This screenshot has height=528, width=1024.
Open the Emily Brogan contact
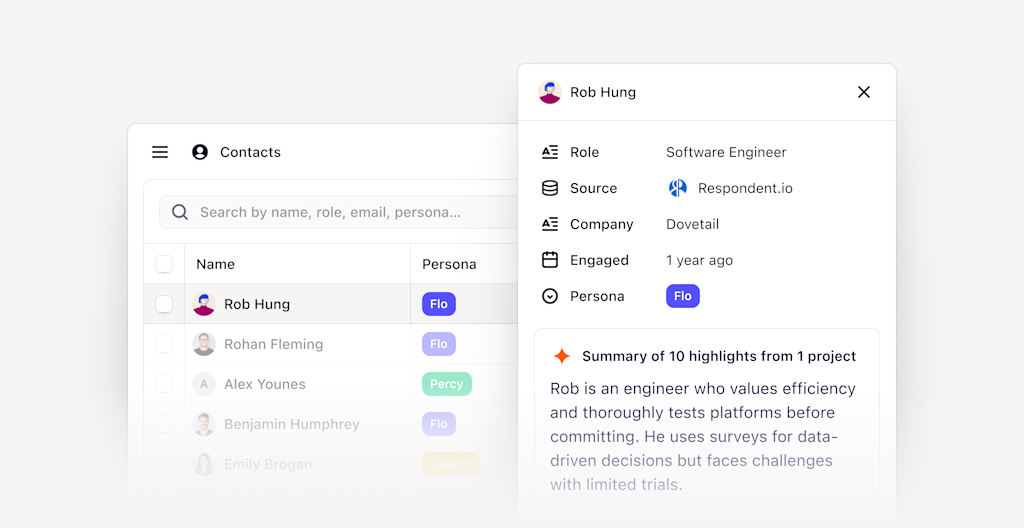coord(268,464)
